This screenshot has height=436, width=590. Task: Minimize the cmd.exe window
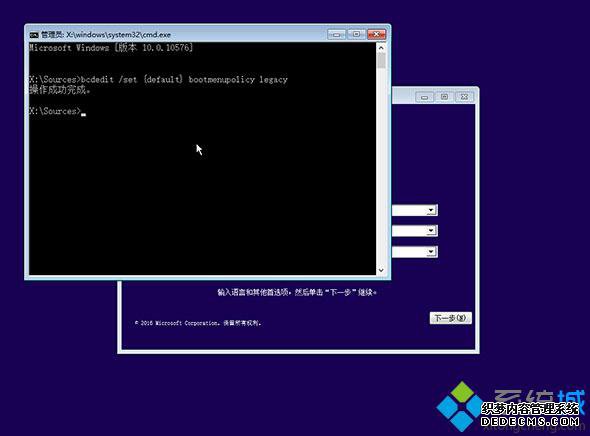(337, 35)
